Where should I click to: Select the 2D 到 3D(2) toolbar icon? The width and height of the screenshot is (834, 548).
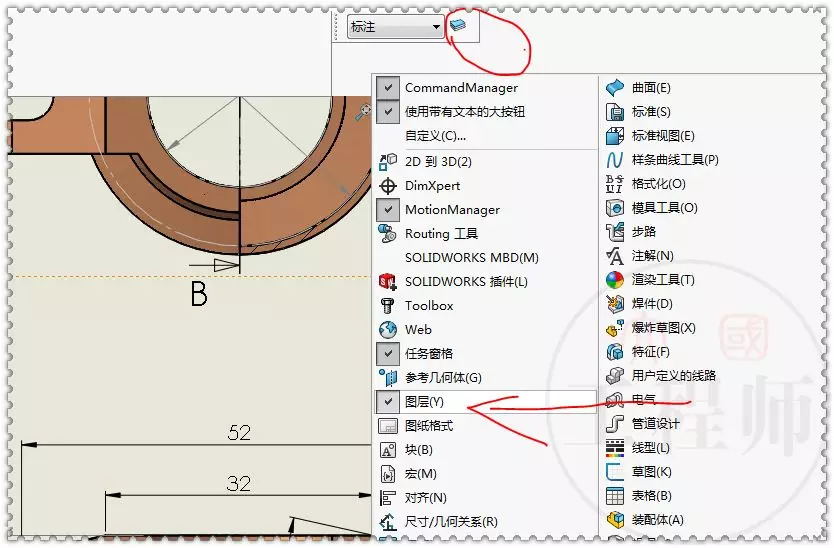pyautogui.click(x=388, y=161)
